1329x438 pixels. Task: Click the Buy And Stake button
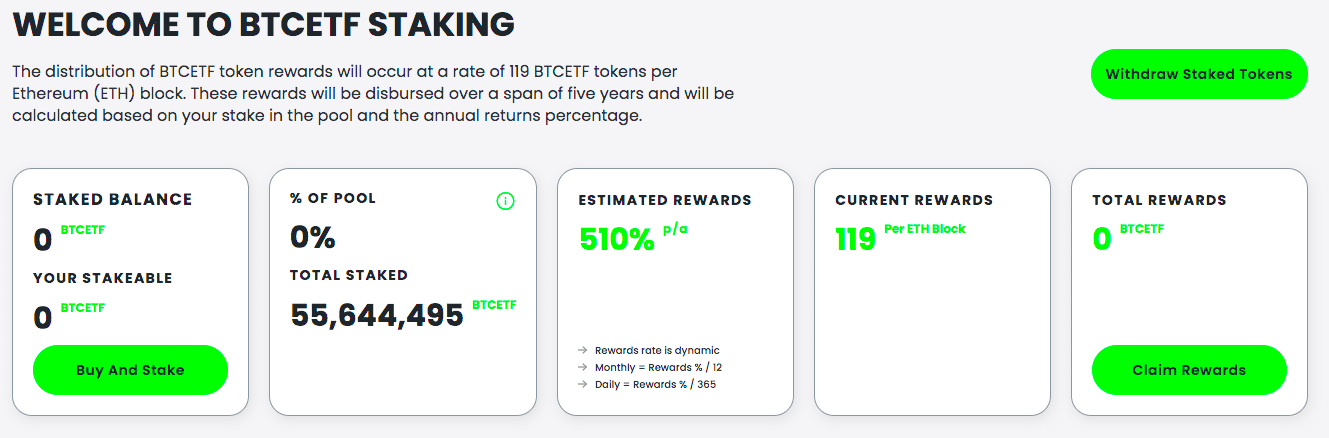pyautogui.click(x=130, y=370)
